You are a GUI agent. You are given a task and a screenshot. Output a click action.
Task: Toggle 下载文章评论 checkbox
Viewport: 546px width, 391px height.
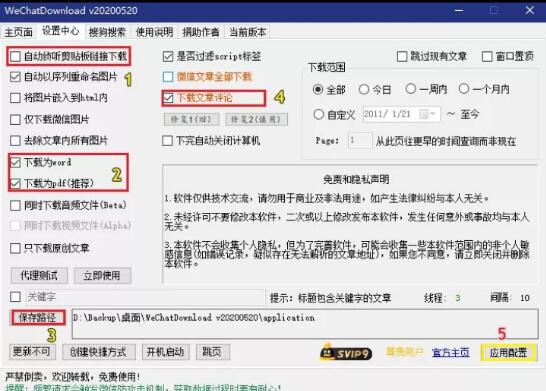pos(168,98)
